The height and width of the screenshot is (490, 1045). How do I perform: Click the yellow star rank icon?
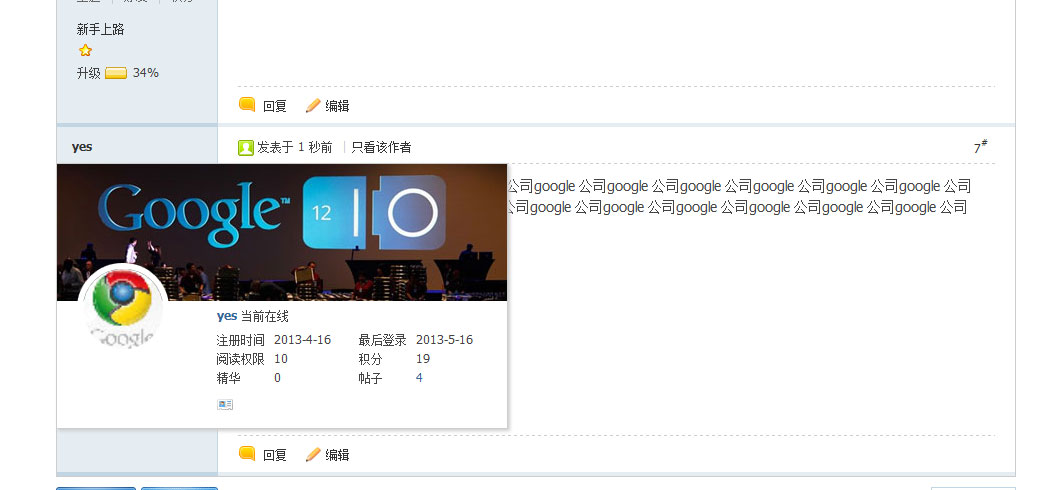(85, 50)
